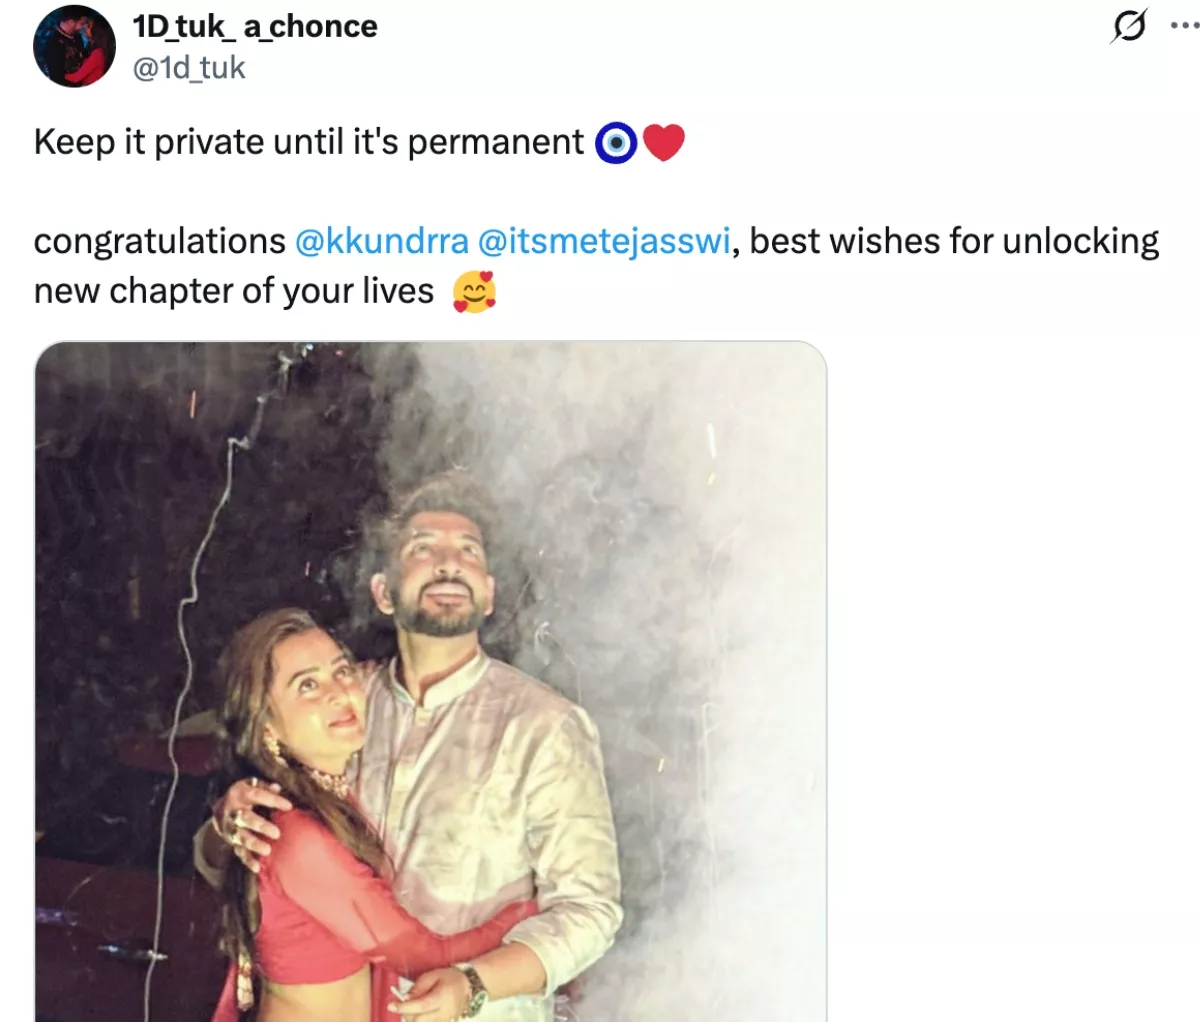This screenshot has width=1200, height=1022.
Task: Click the smiling face with hearts emoji
Action: click(x=474, y=292)
